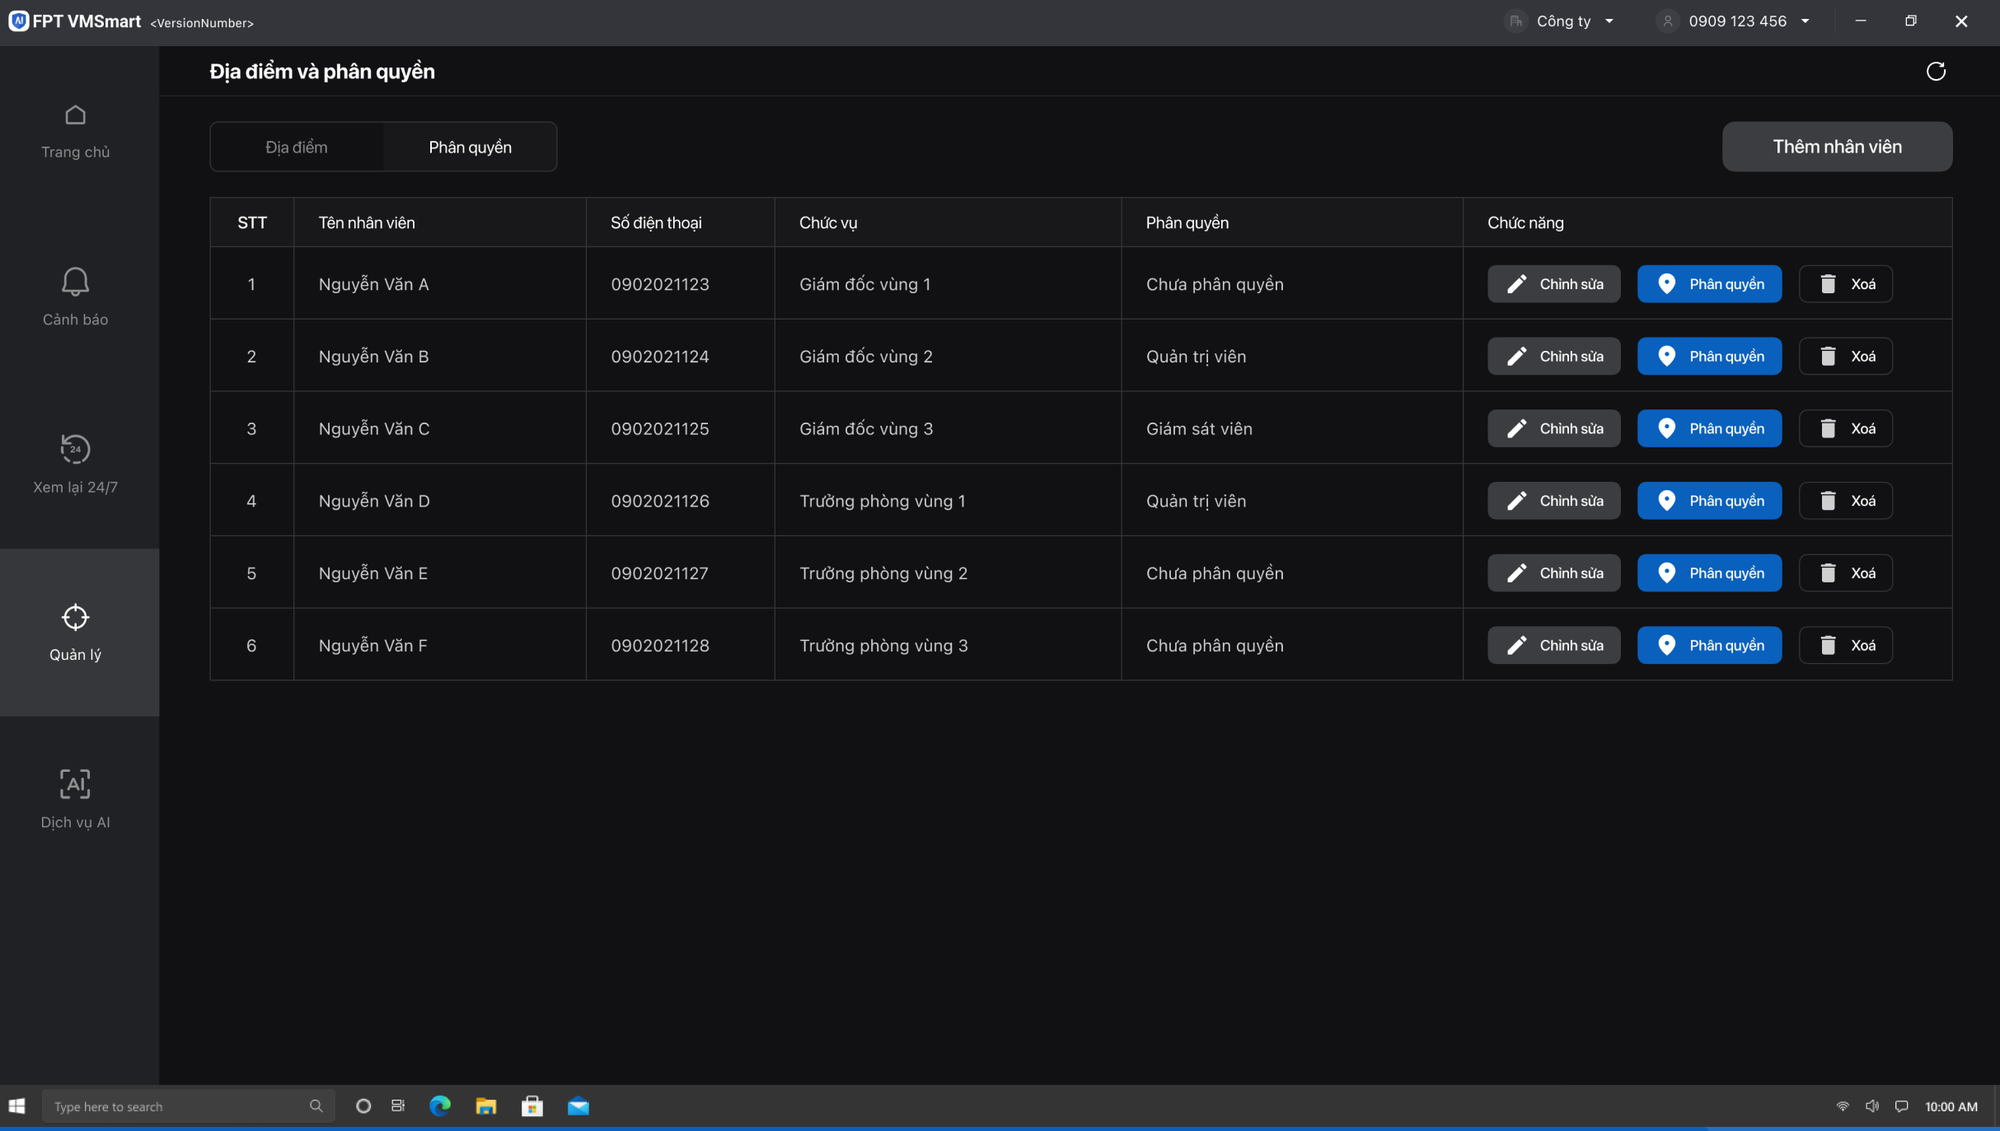2000x1131 pixels.
Task: Open the Mail app from taskbar
Action: 578,1106
